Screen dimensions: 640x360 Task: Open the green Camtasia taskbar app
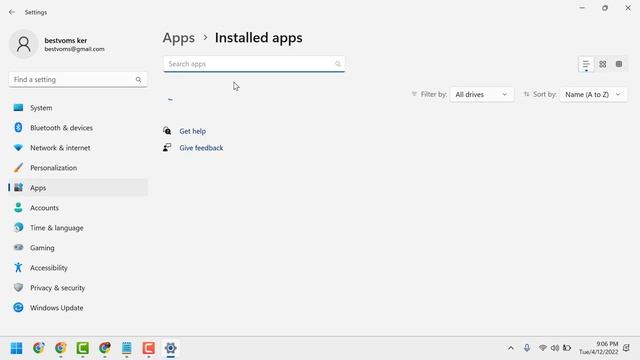pyautogui.click(x=82, y=348)
